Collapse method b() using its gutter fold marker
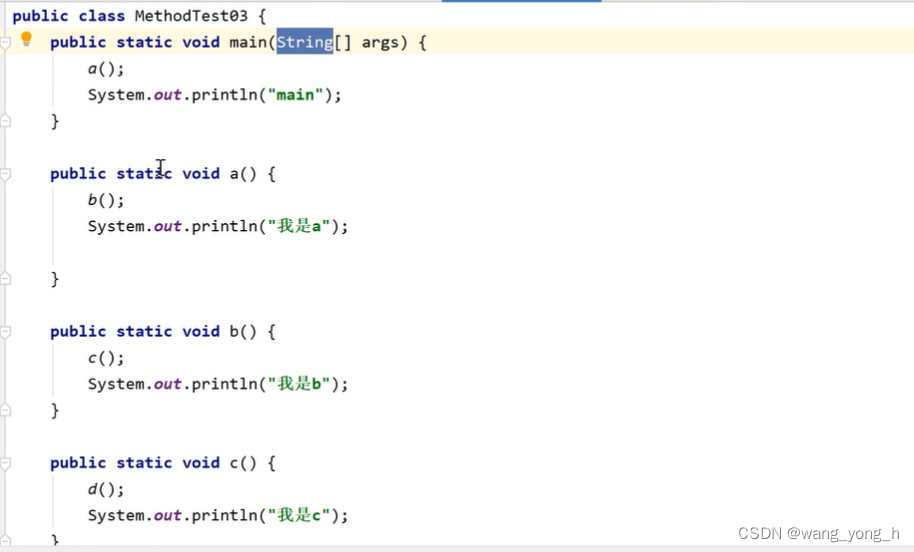Viewport: 914px width, 552px height. 5,332
